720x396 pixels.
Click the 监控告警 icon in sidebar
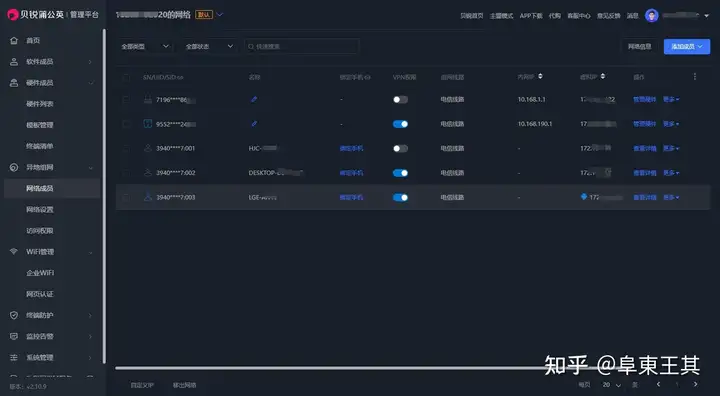[14, 336]
